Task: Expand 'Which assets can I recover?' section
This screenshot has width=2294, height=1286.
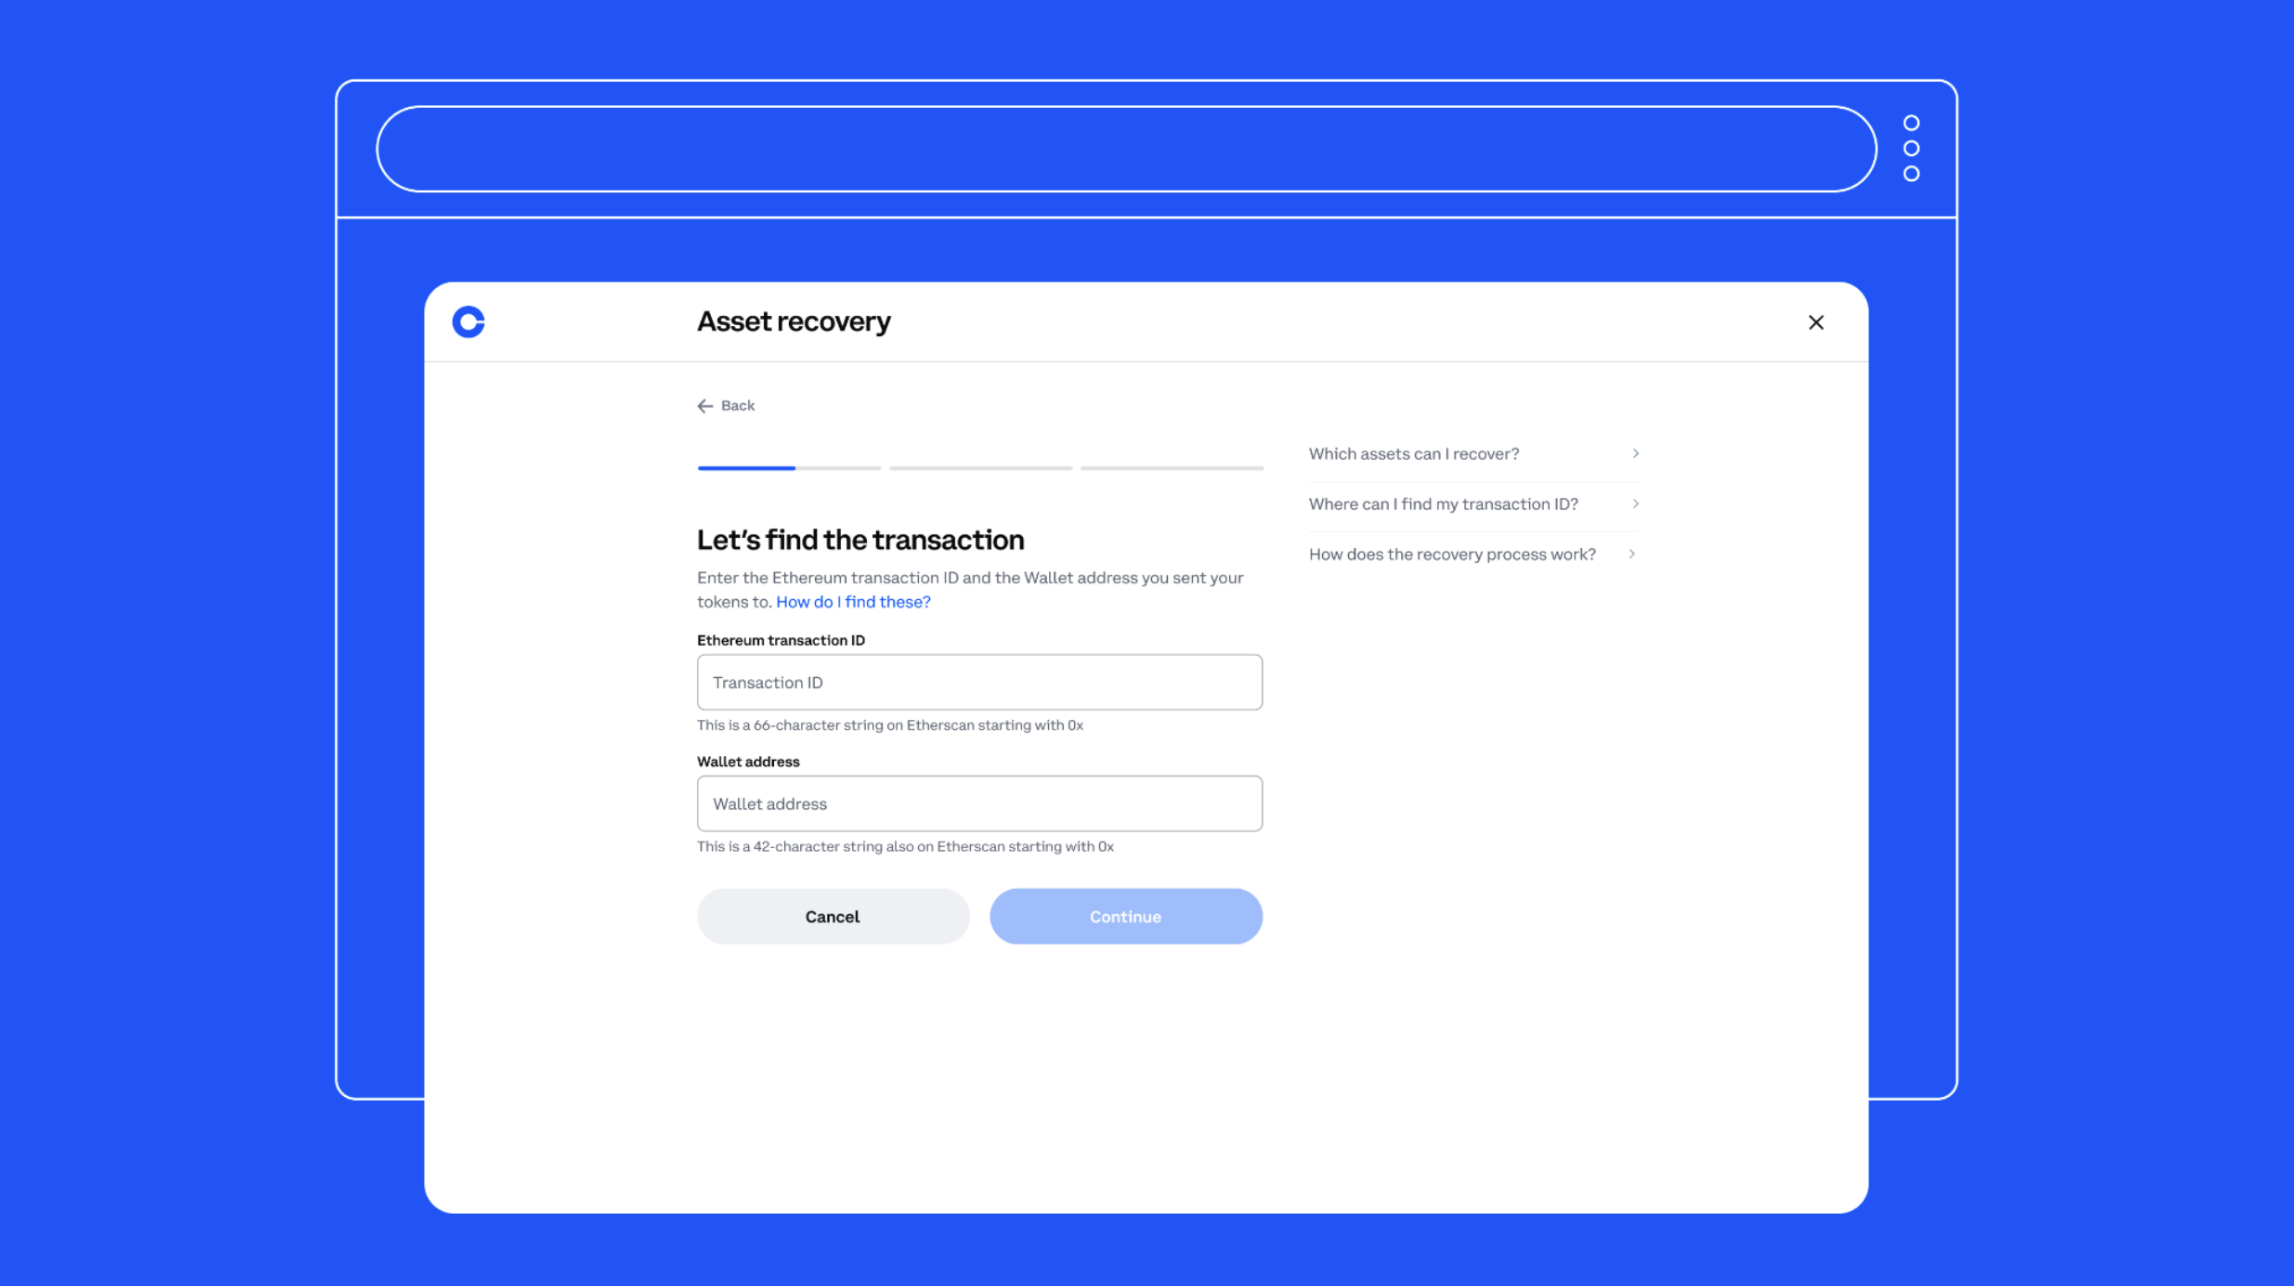Action: (1473, 454)
